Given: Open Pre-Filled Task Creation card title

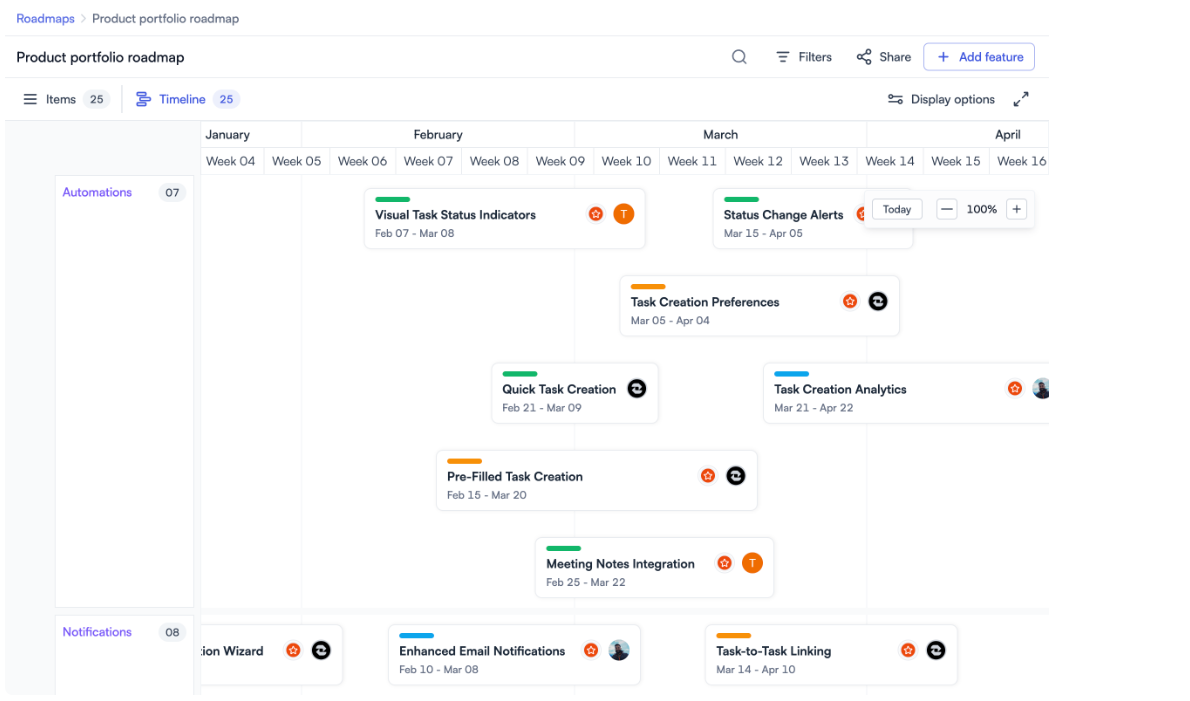Looking at the screenshot, I should coord(515,476).
